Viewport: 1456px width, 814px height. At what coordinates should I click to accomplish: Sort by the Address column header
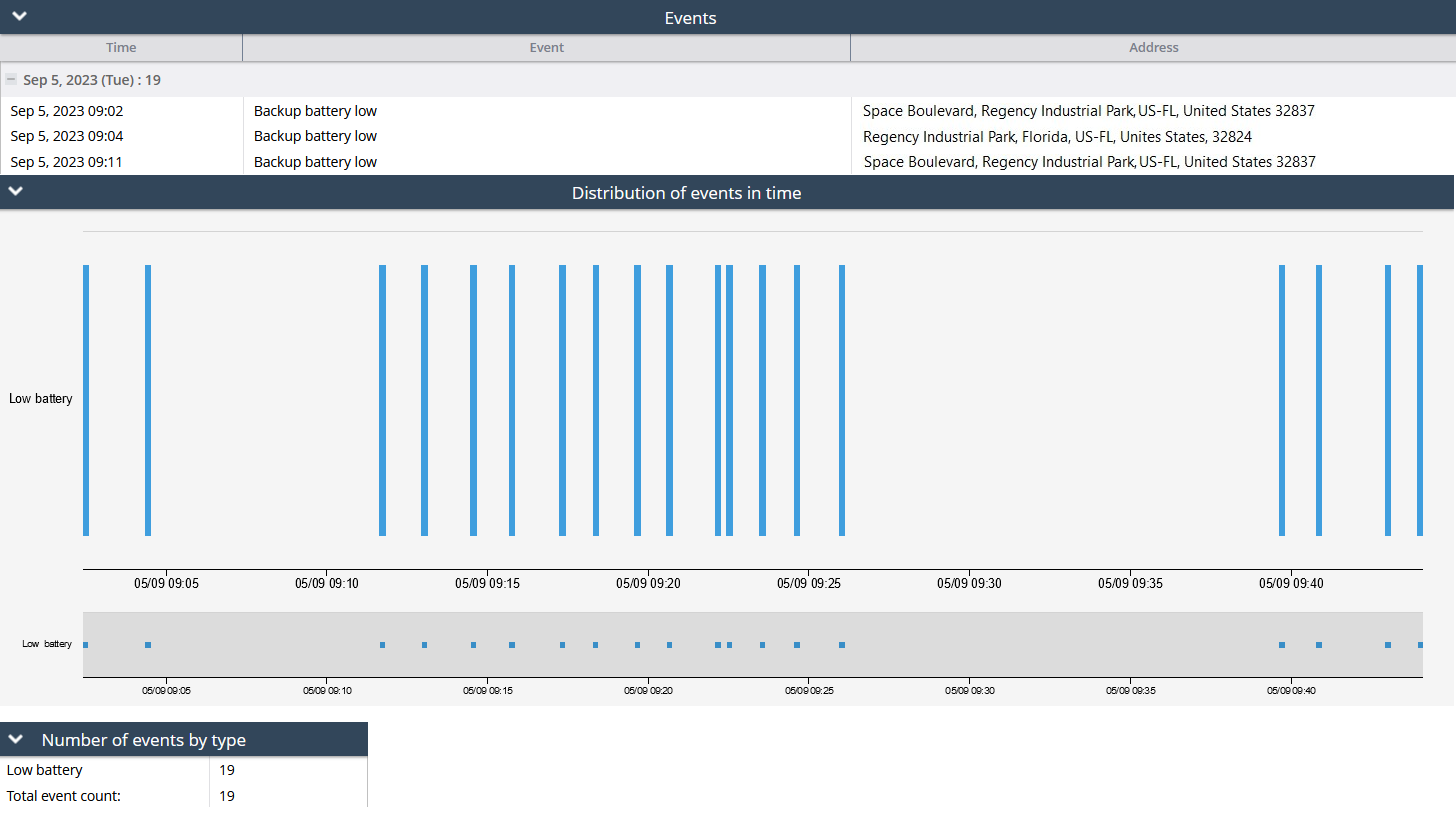tap(1153, 48)
